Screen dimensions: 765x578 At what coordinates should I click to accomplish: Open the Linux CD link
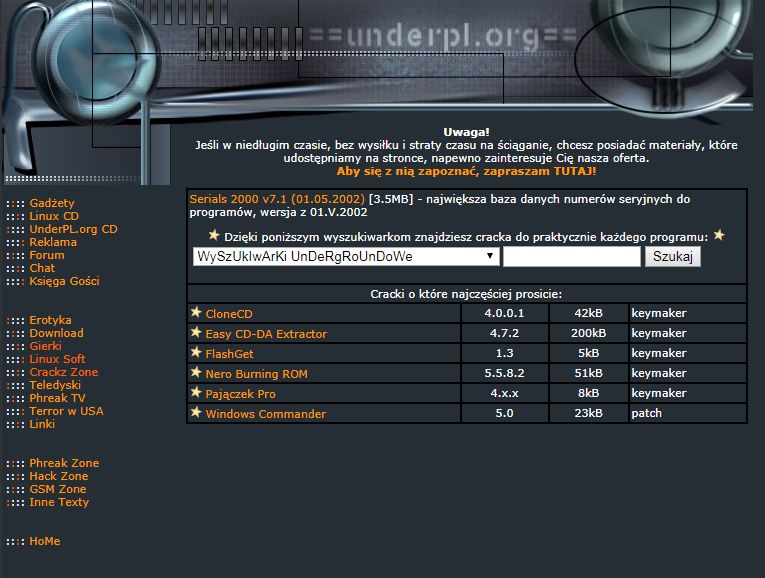[54, 216]
